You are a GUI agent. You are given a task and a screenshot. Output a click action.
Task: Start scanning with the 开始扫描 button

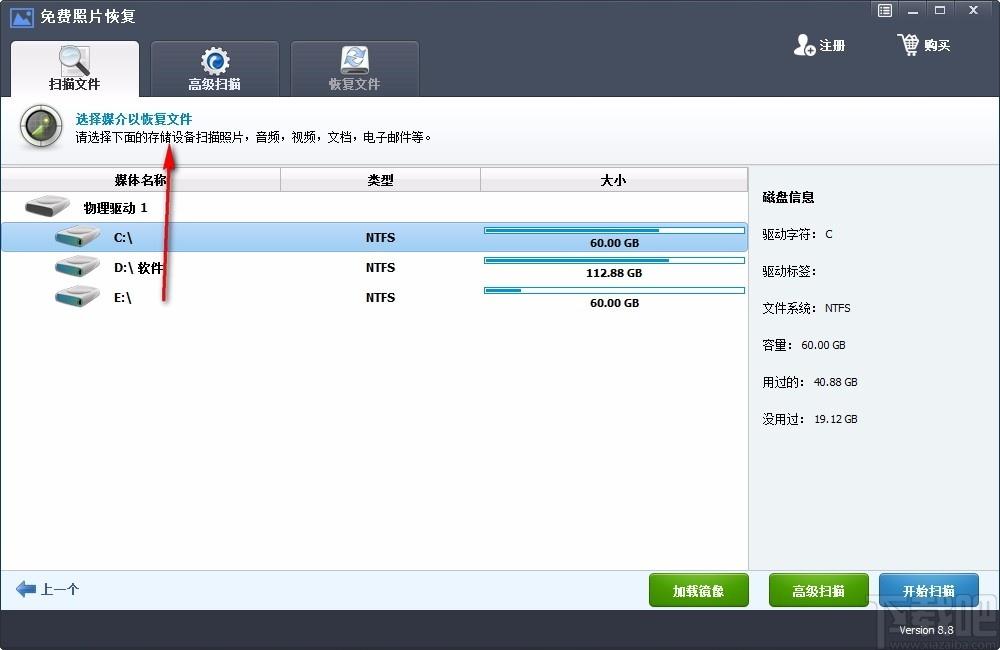[928, 590]
